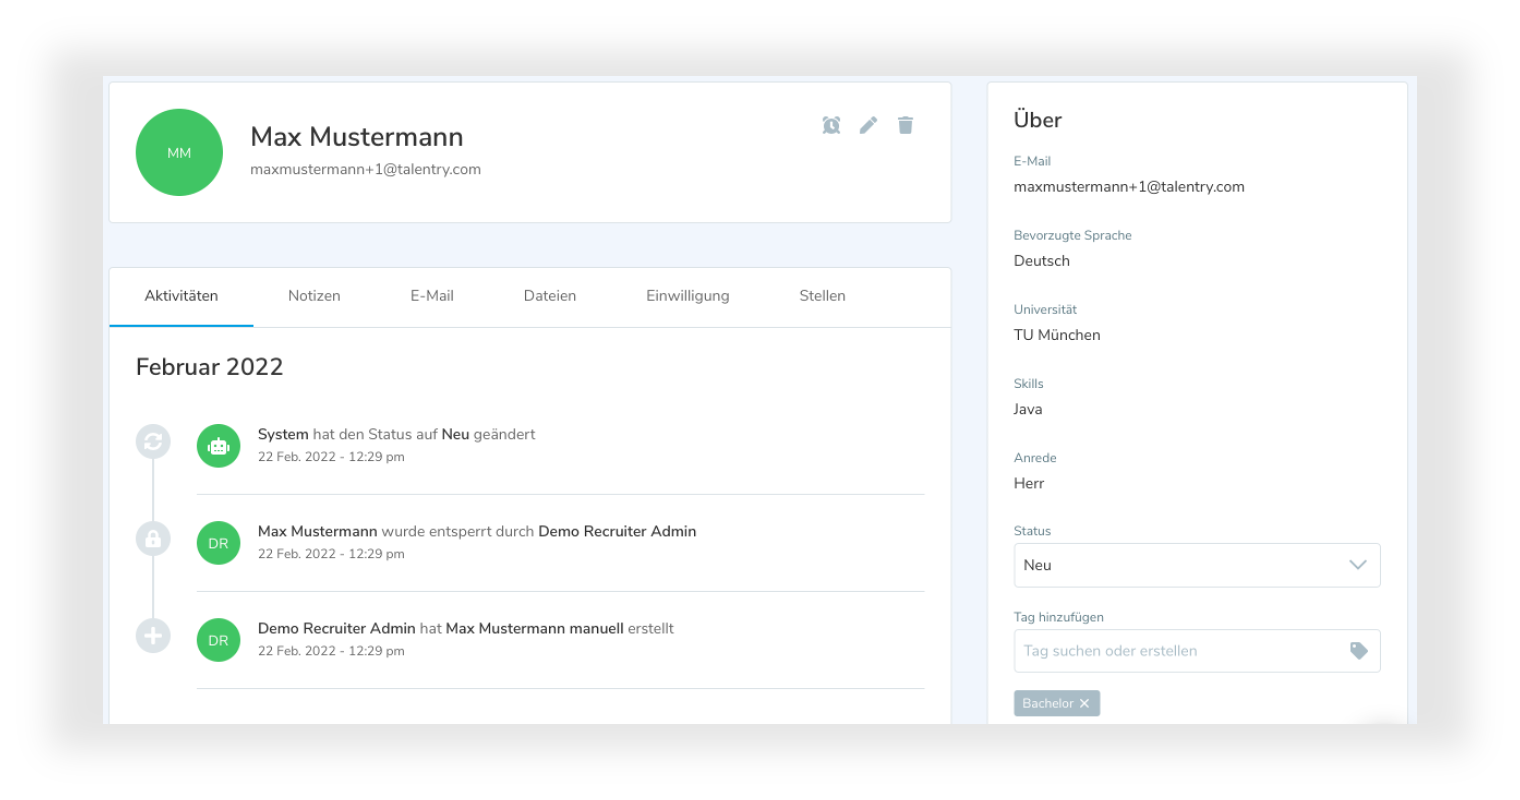Click the tag icon in the tag field
This screenshot has height=800, width=1520.
click(x=1358, y=651)
